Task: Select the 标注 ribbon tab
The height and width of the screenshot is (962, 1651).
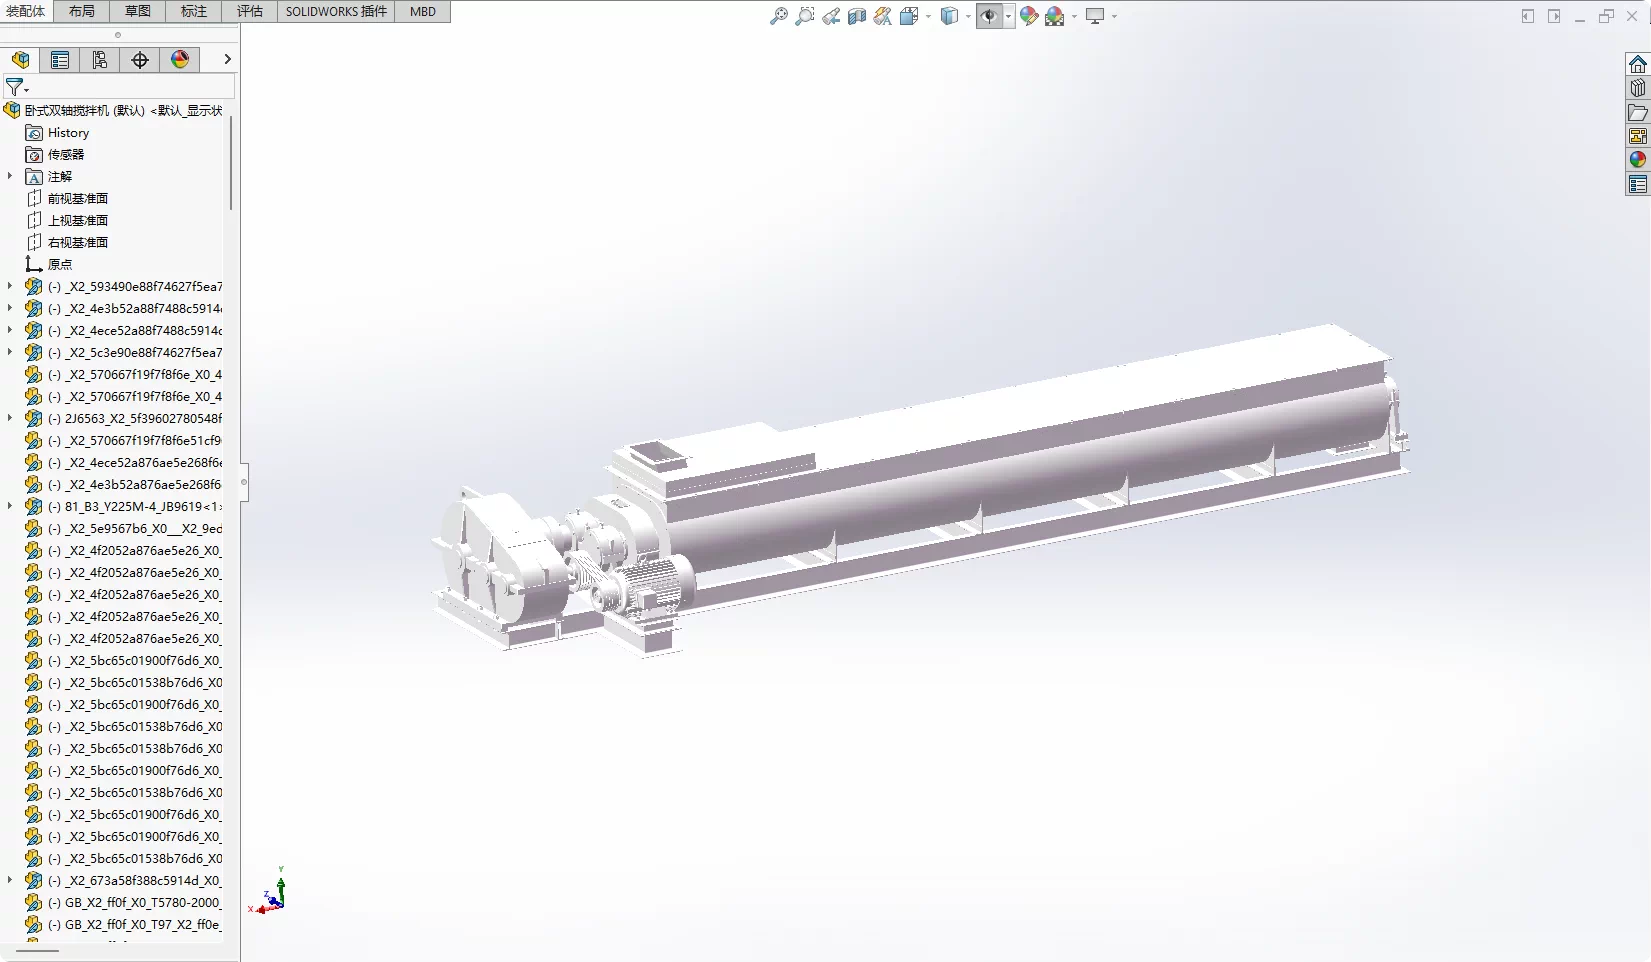Action: (x=194, y=11)
